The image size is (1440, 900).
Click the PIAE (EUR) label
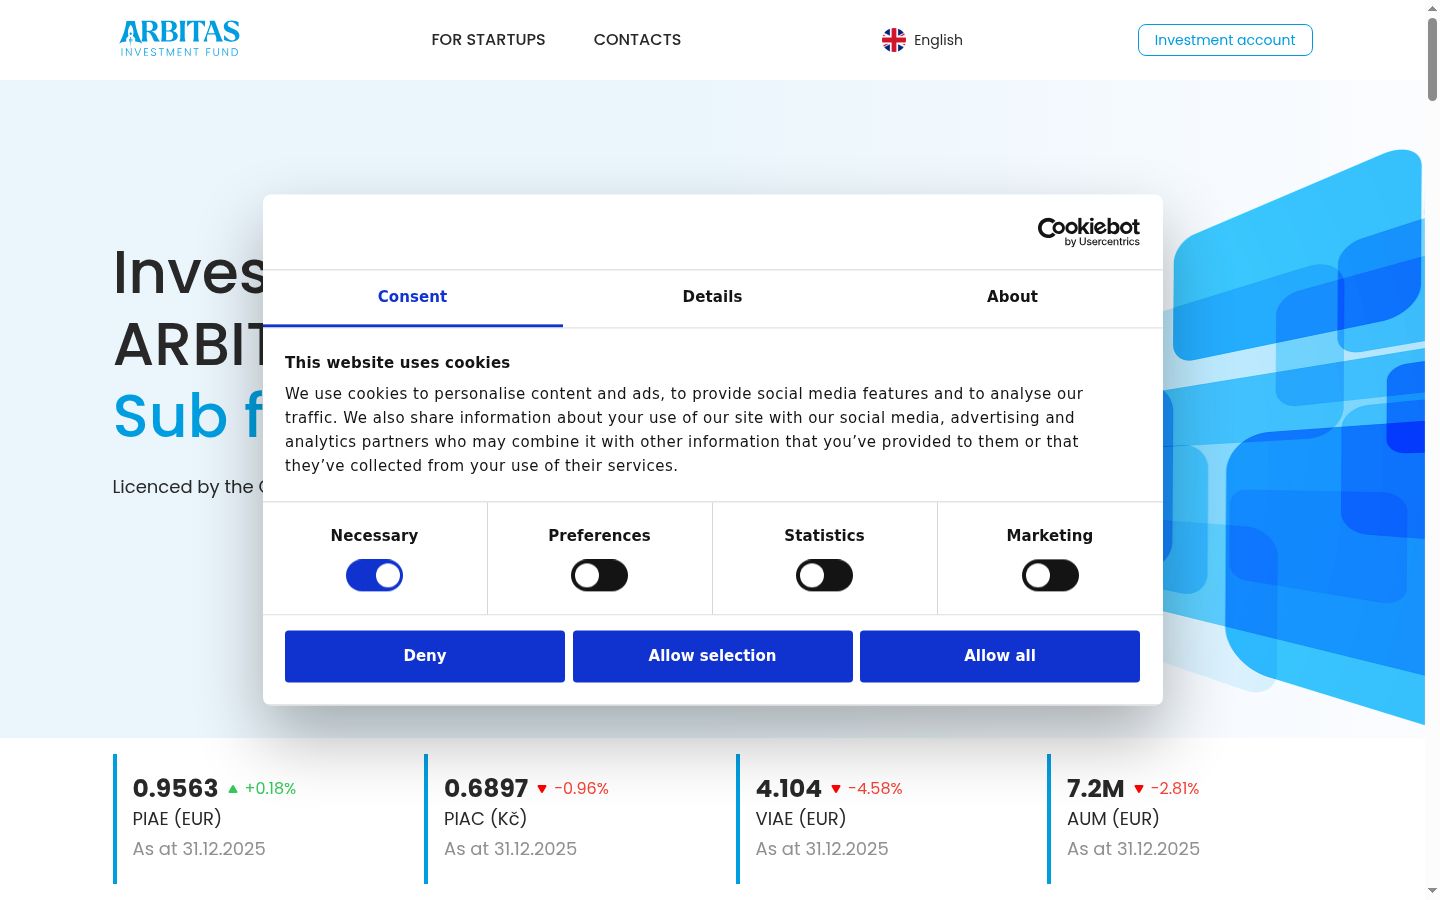coord(177,819)
